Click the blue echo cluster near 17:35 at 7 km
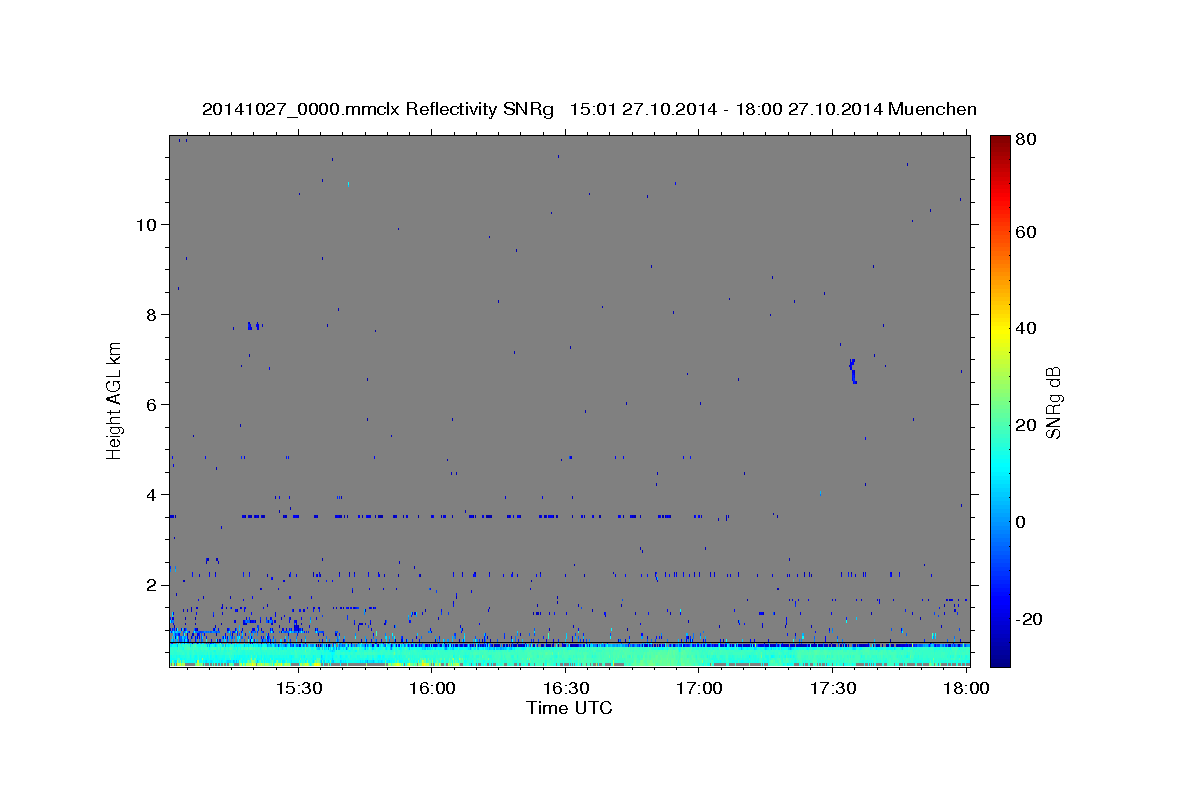This screenshot has height=800, width=1200. tap(852, 371)
